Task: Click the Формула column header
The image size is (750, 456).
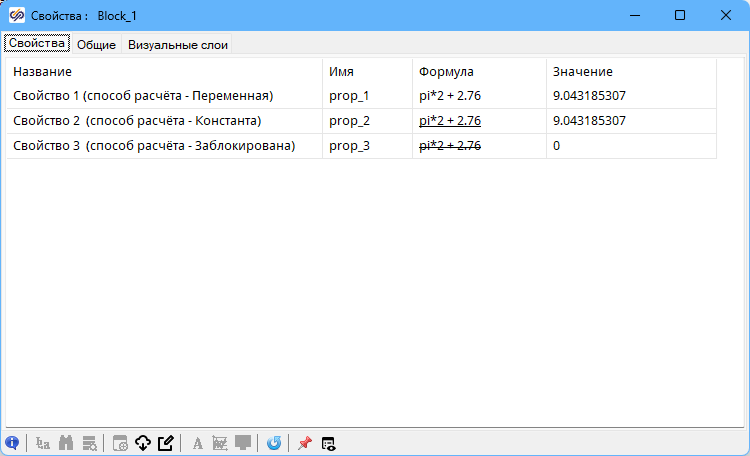Action: [446, 72]
